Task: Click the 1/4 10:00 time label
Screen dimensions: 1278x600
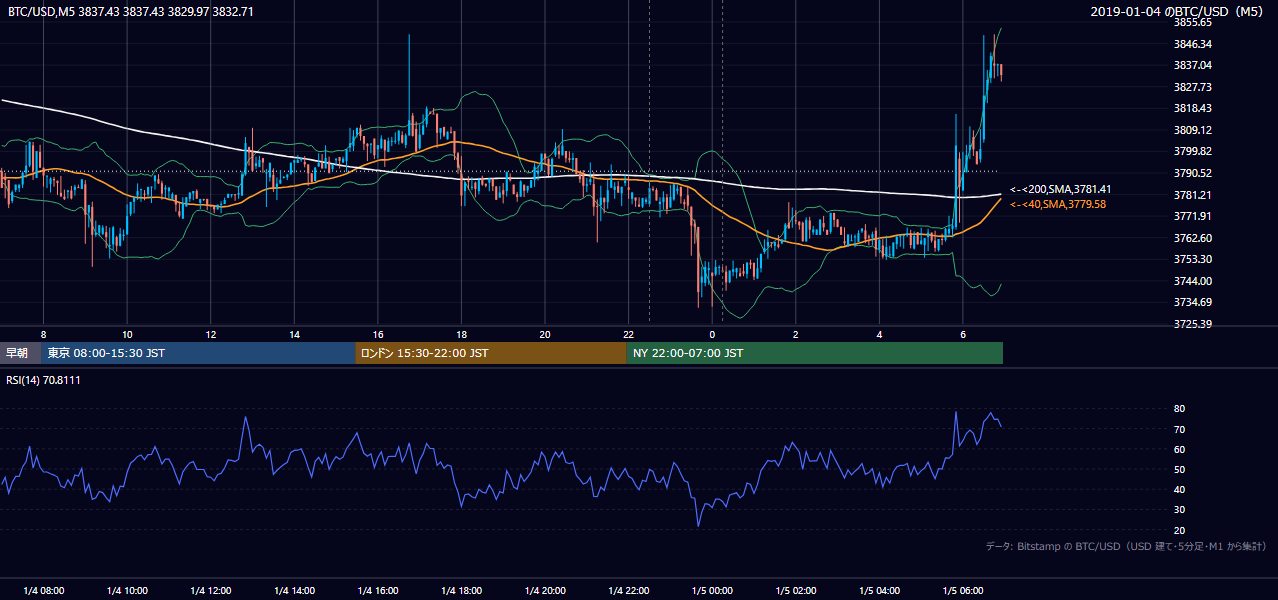Action: [127, 590]
